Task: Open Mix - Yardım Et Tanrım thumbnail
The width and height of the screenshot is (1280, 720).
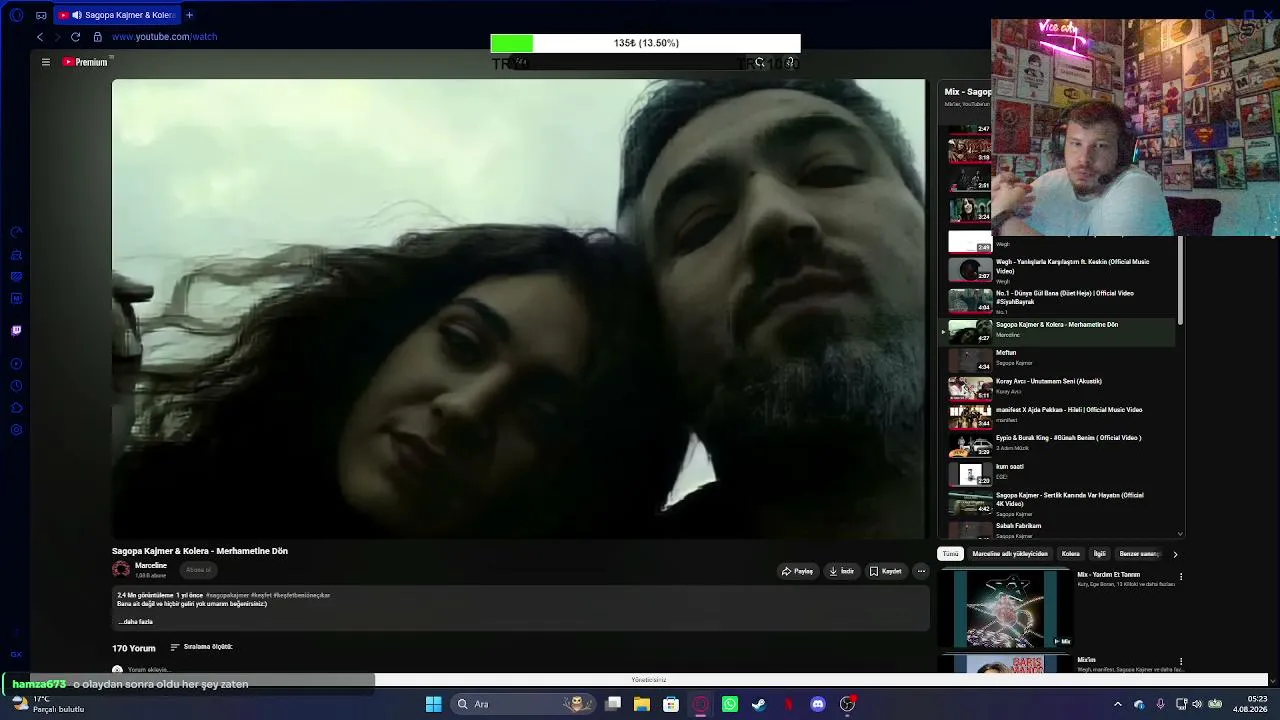Action: tap(1006, 609)
